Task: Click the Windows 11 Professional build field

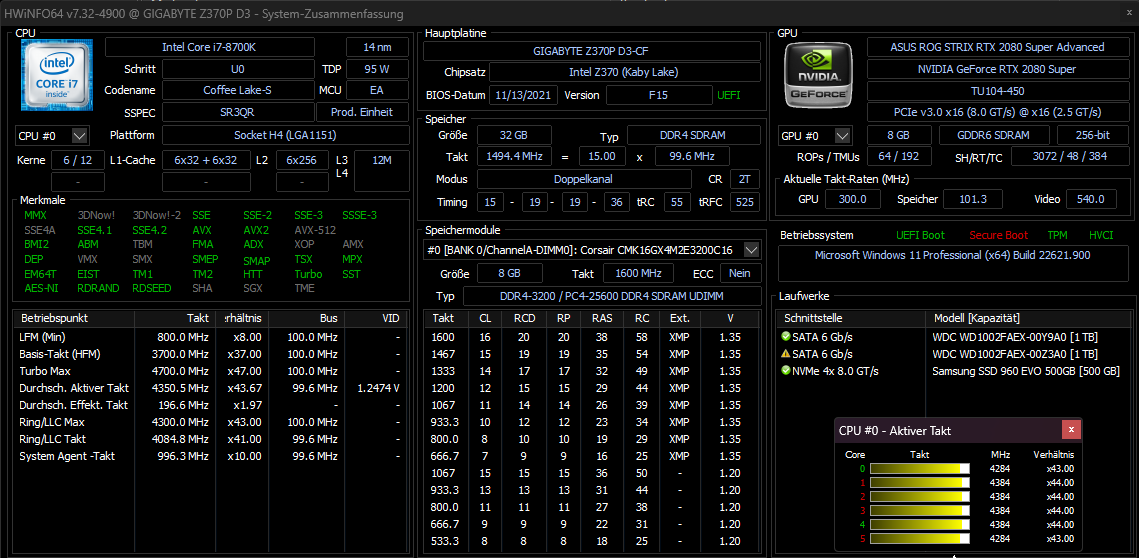Action: click(x=952, y=263)
